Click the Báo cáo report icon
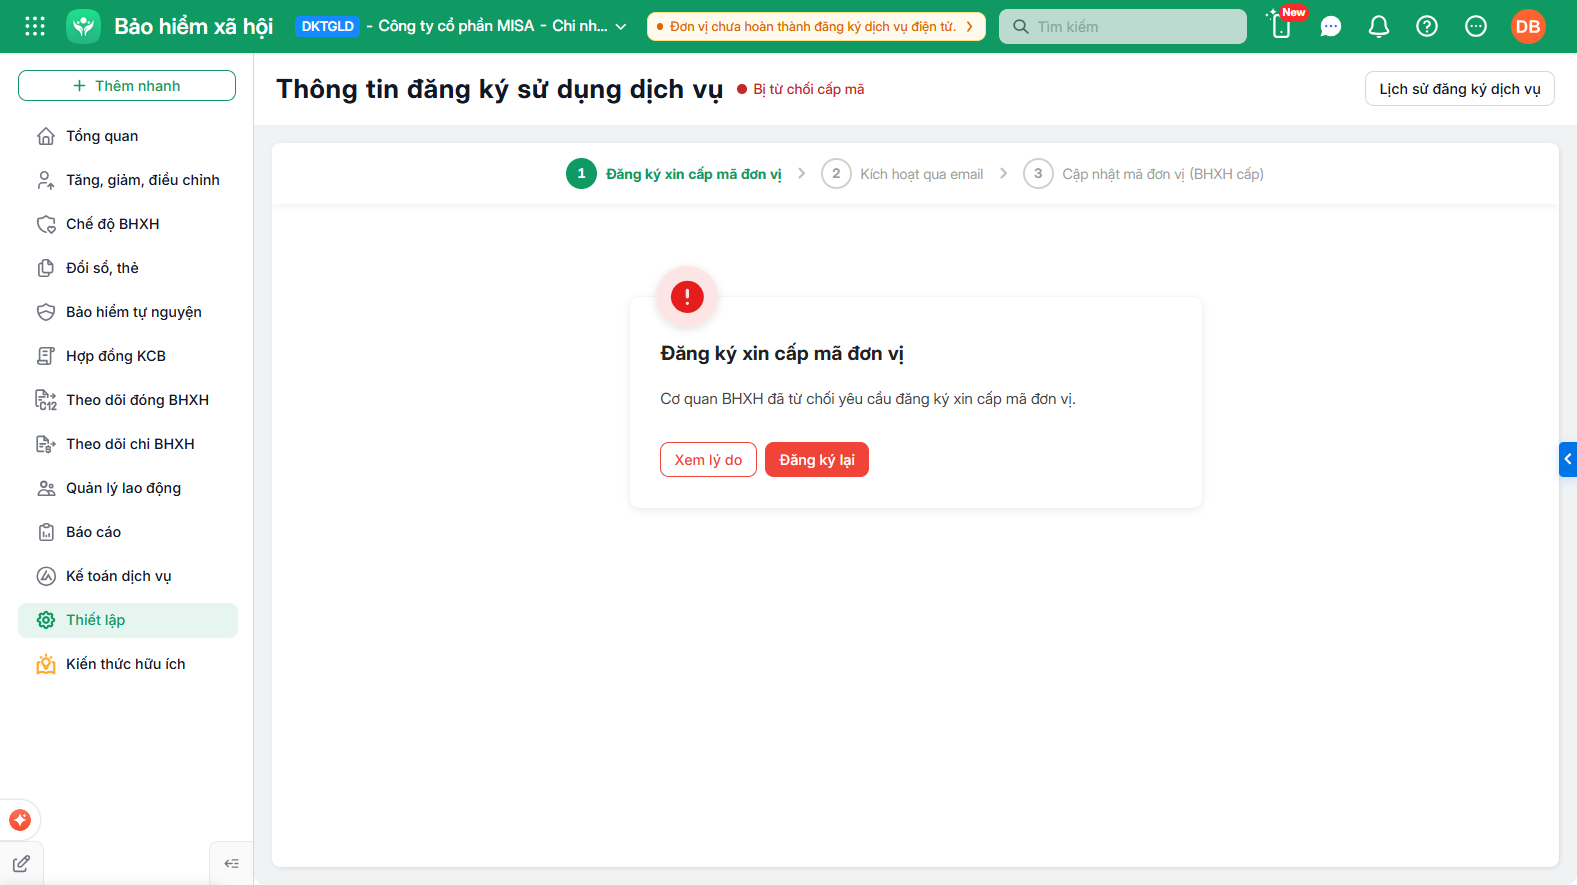 pyautogui.click(x=46, y=532)
